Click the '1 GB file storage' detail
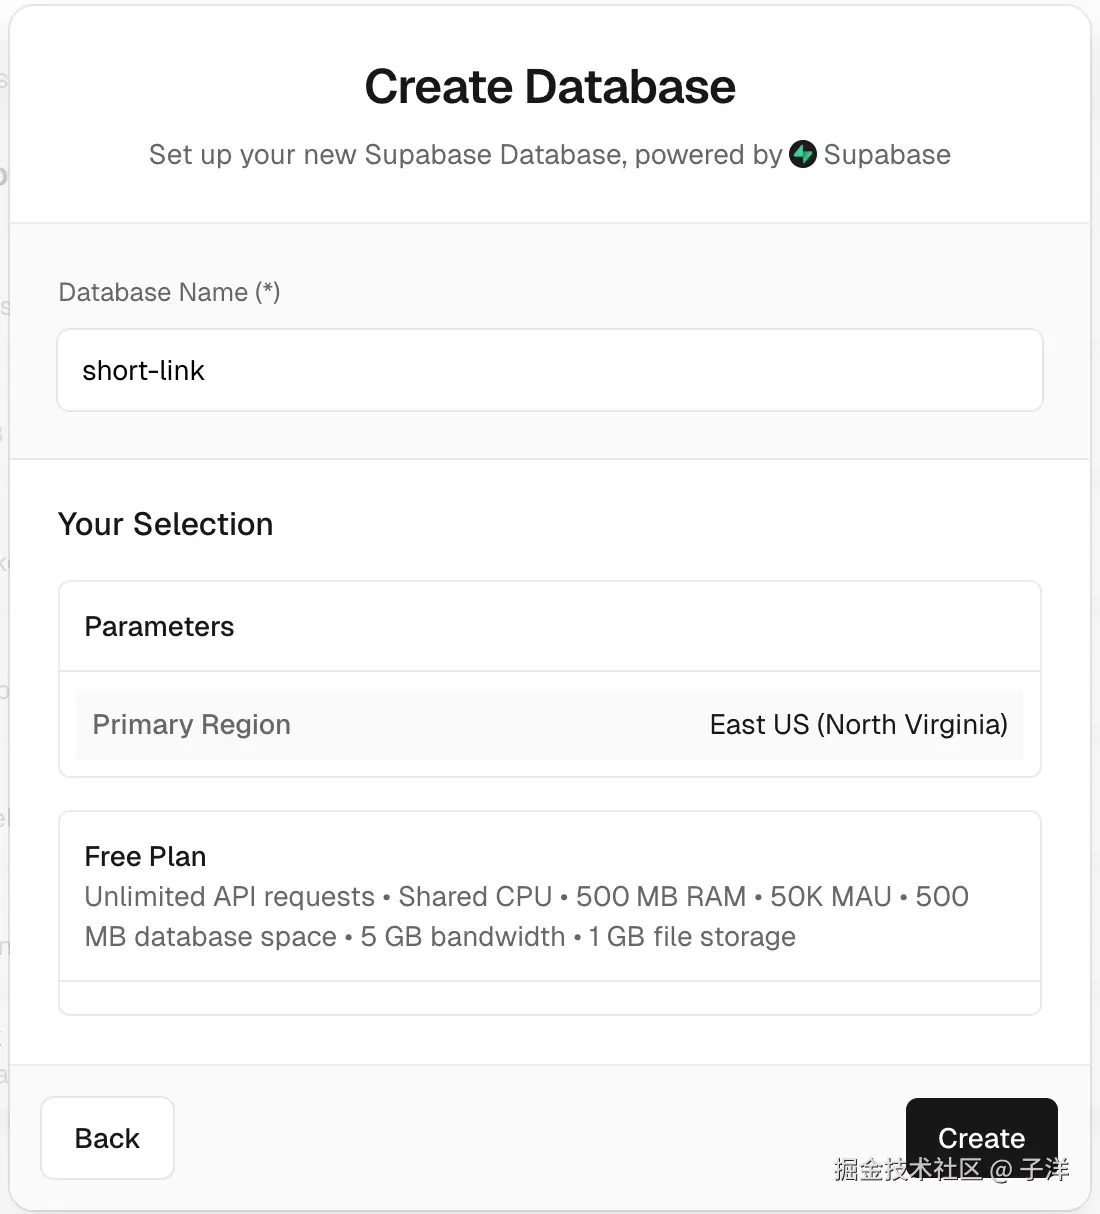 click(692, 936)
